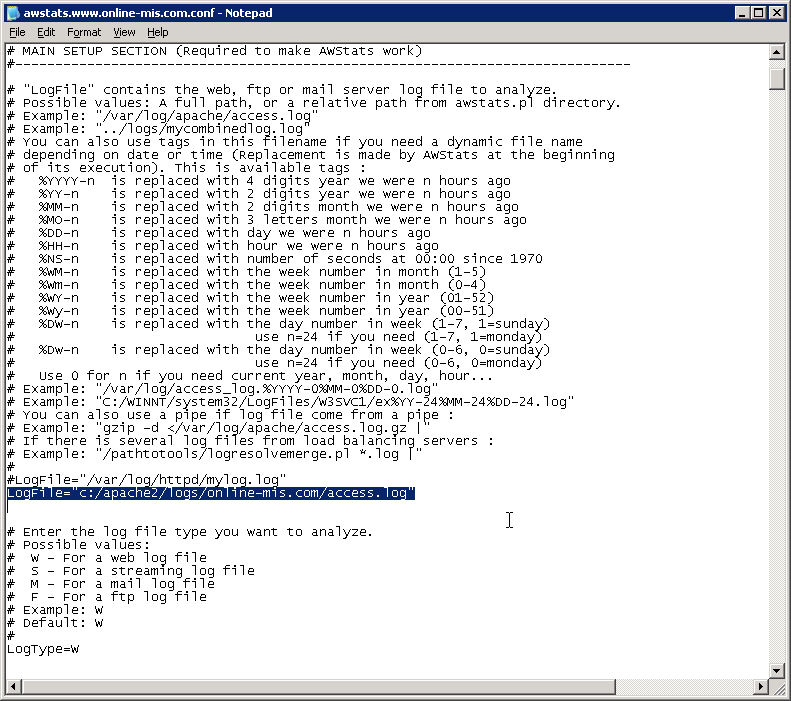Click the Notepad icon in the title bar
Viewport: 791px width, 701px height.
click(13, 12)
